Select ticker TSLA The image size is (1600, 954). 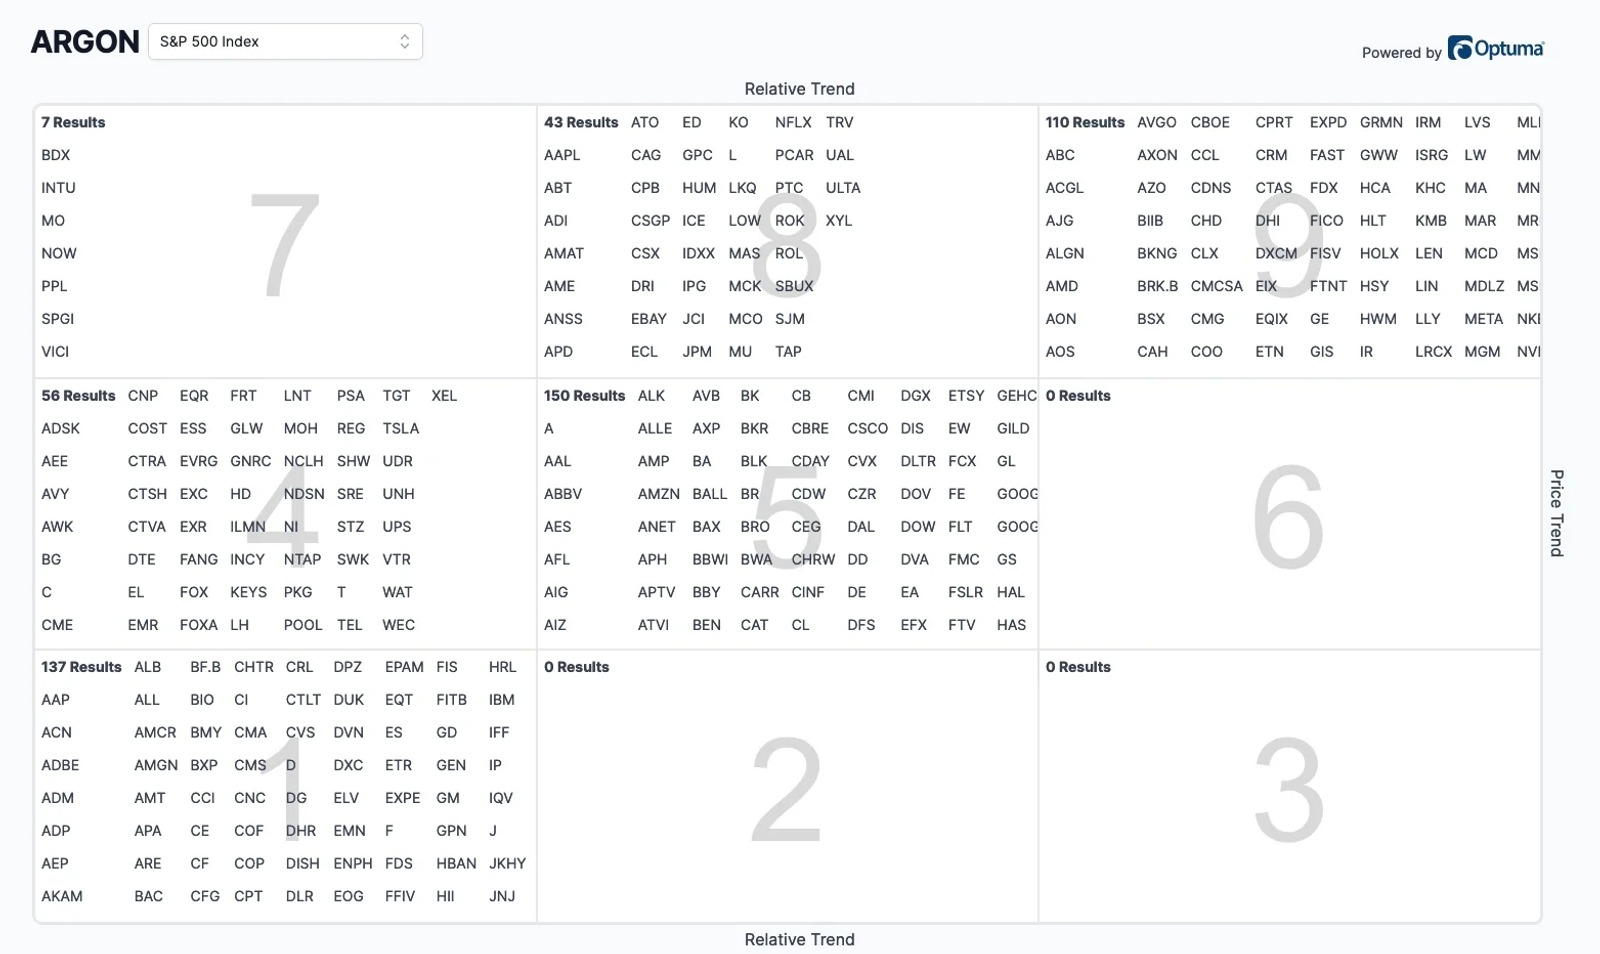[x=401, y=428]
